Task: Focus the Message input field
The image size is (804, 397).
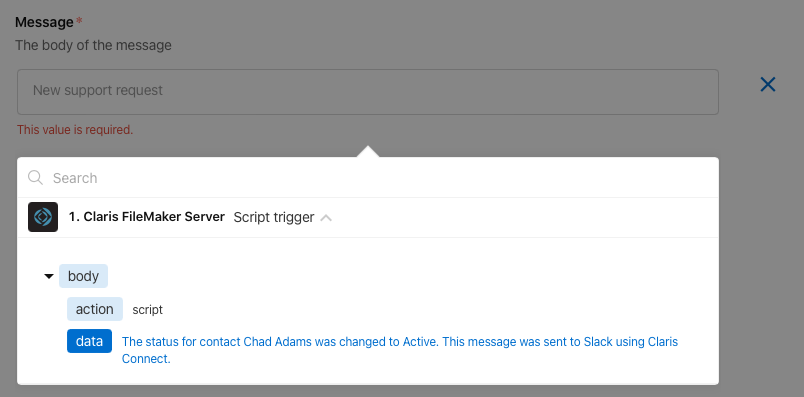Action: [368, 92]
